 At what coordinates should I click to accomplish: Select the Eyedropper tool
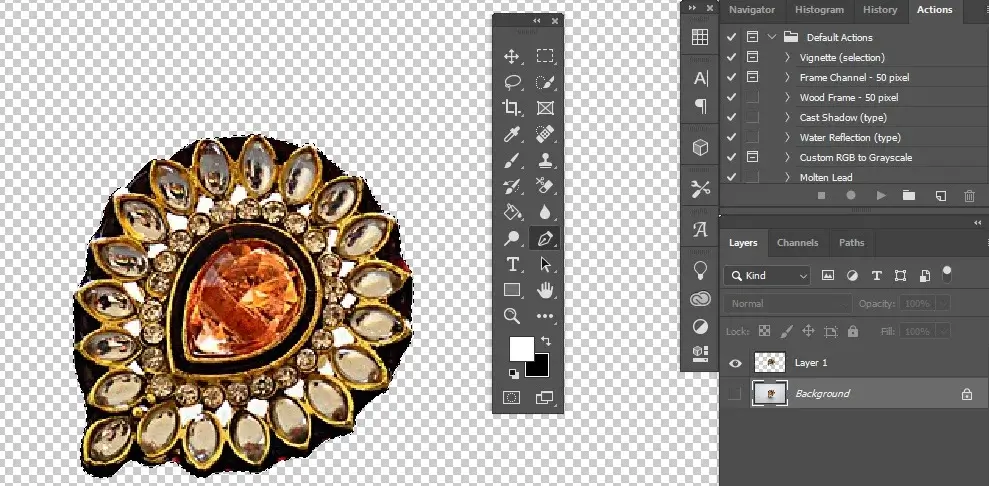click(512, 134)
